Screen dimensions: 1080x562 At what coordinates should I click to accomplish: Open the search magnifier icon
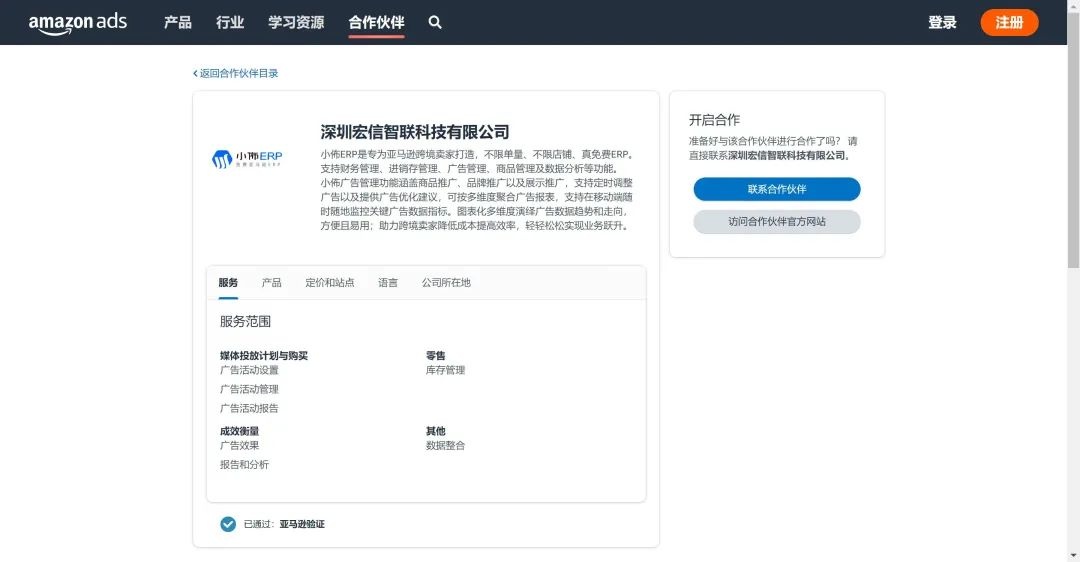pyautogui.click(x=435, y=22)
